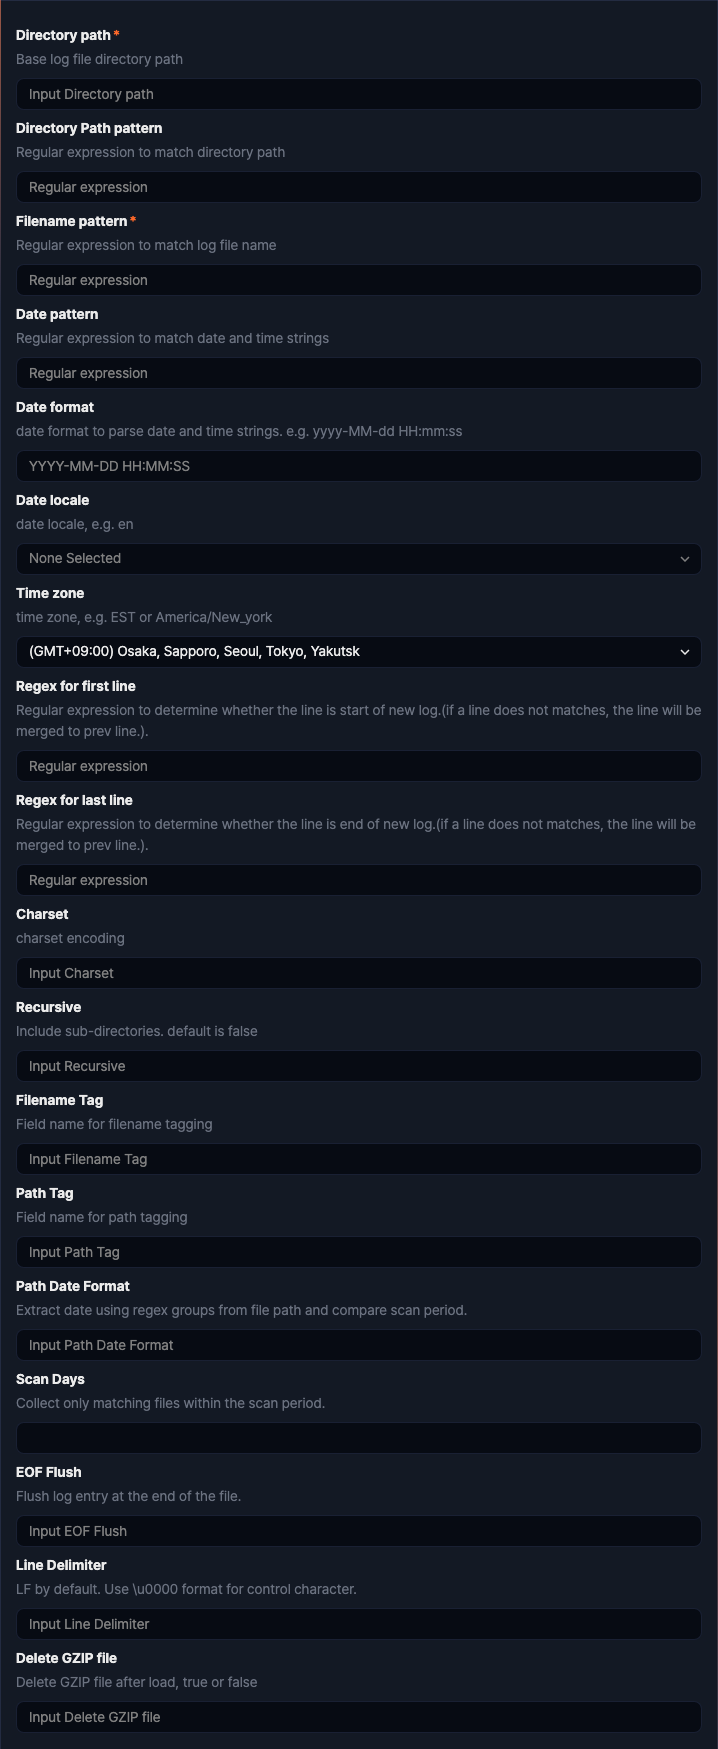Open the Time zone dropdown
This screenshot has width=718, height=1749.
pyautogui.click(x=358, y=651)
